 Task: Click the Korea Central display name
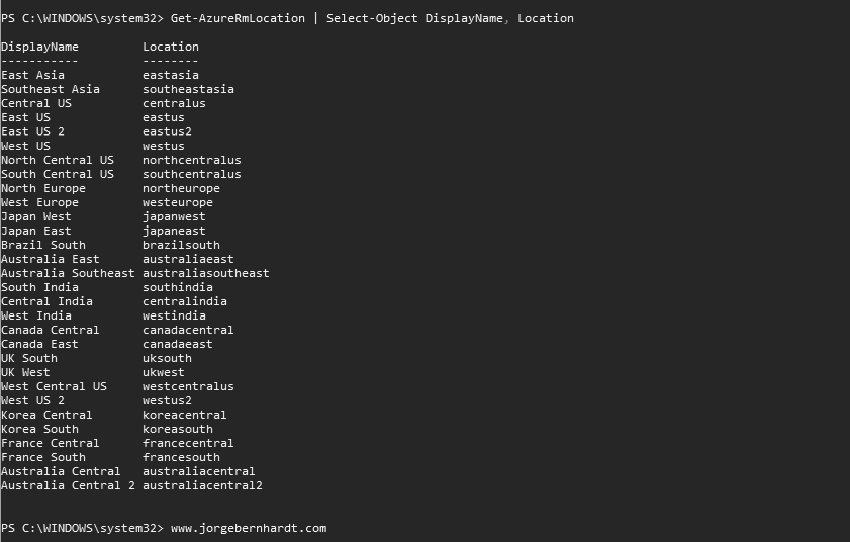point(46,415)
